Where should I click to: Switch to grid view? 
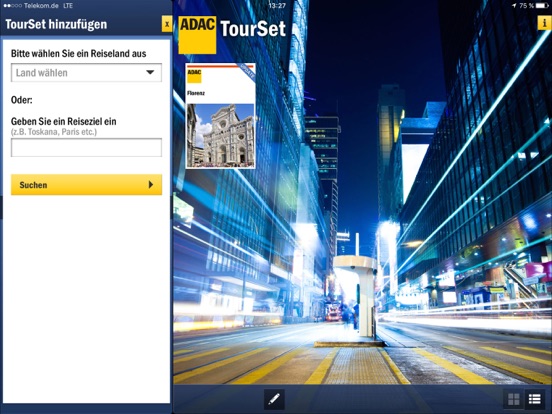pyautogui.click(x=514, y=399)
